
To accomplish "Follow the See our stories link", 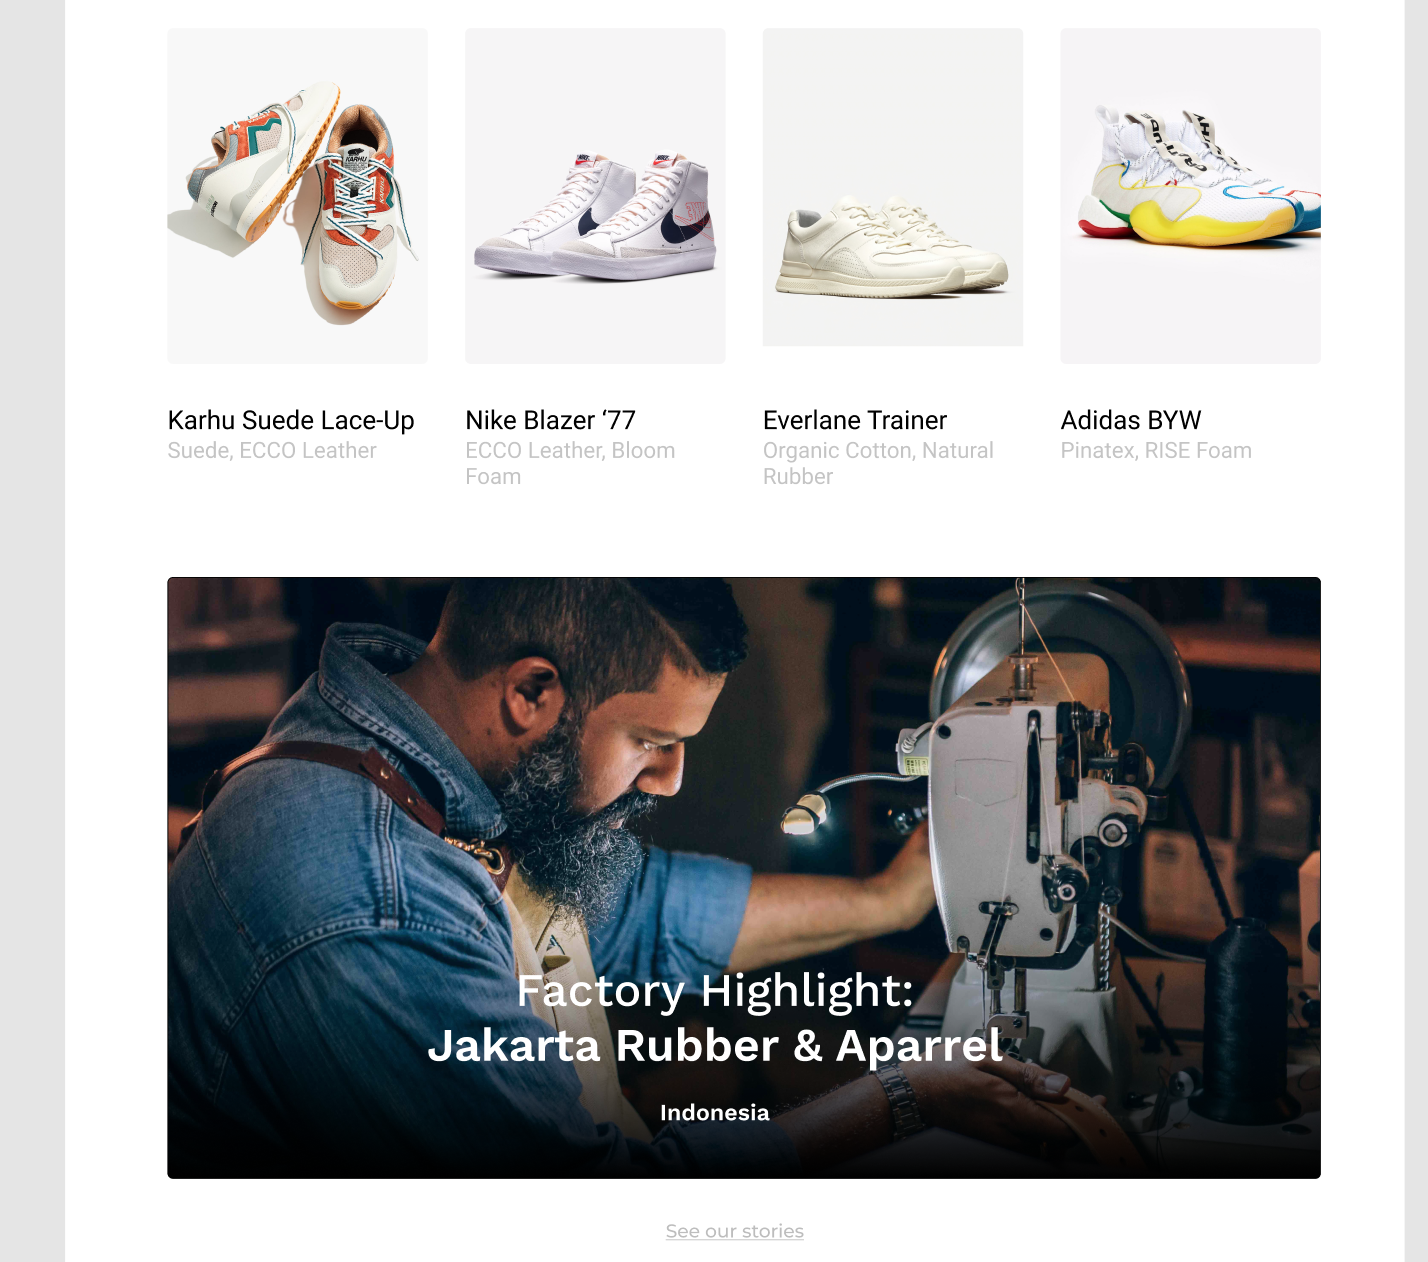I will click(x=735, y=1231).
